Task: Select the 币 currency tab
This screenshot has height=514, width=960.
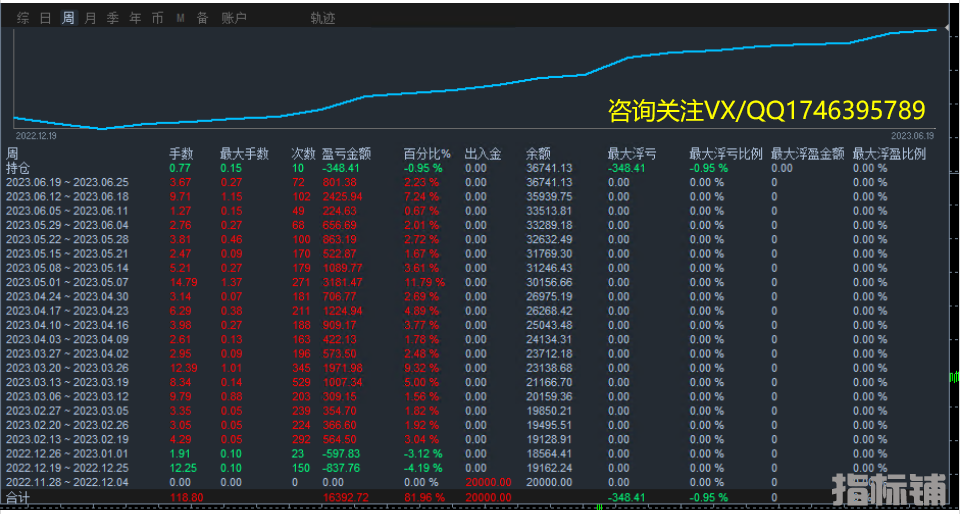Action: point(157,18)
